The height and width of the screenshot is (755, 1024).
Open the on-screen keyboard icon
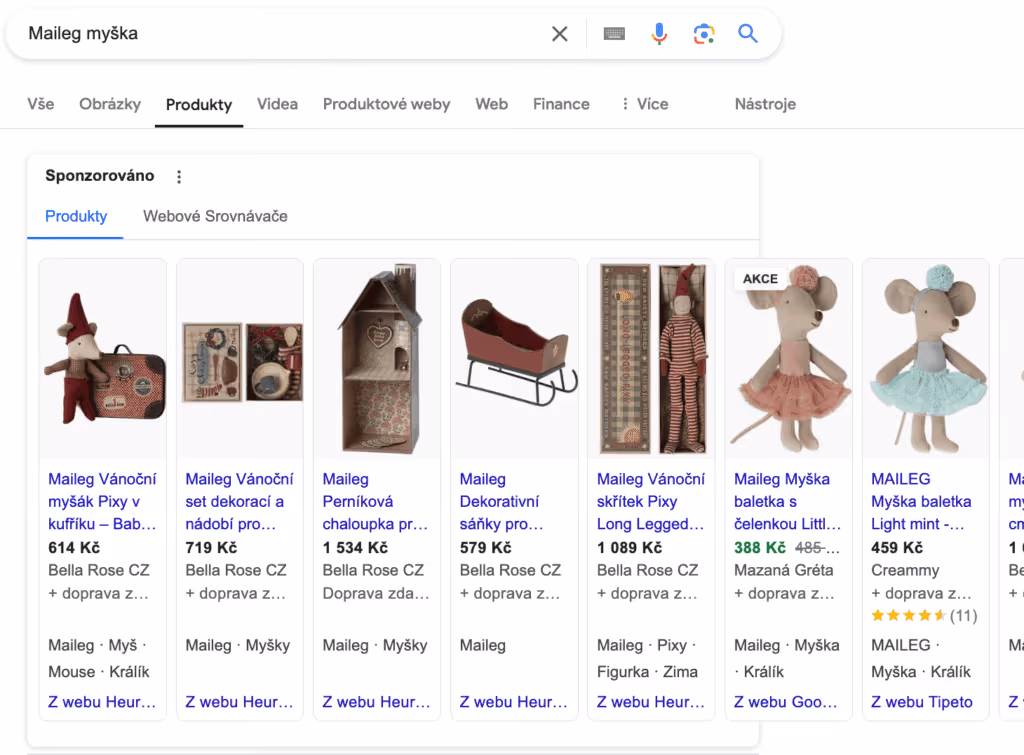tap(614, 34)
